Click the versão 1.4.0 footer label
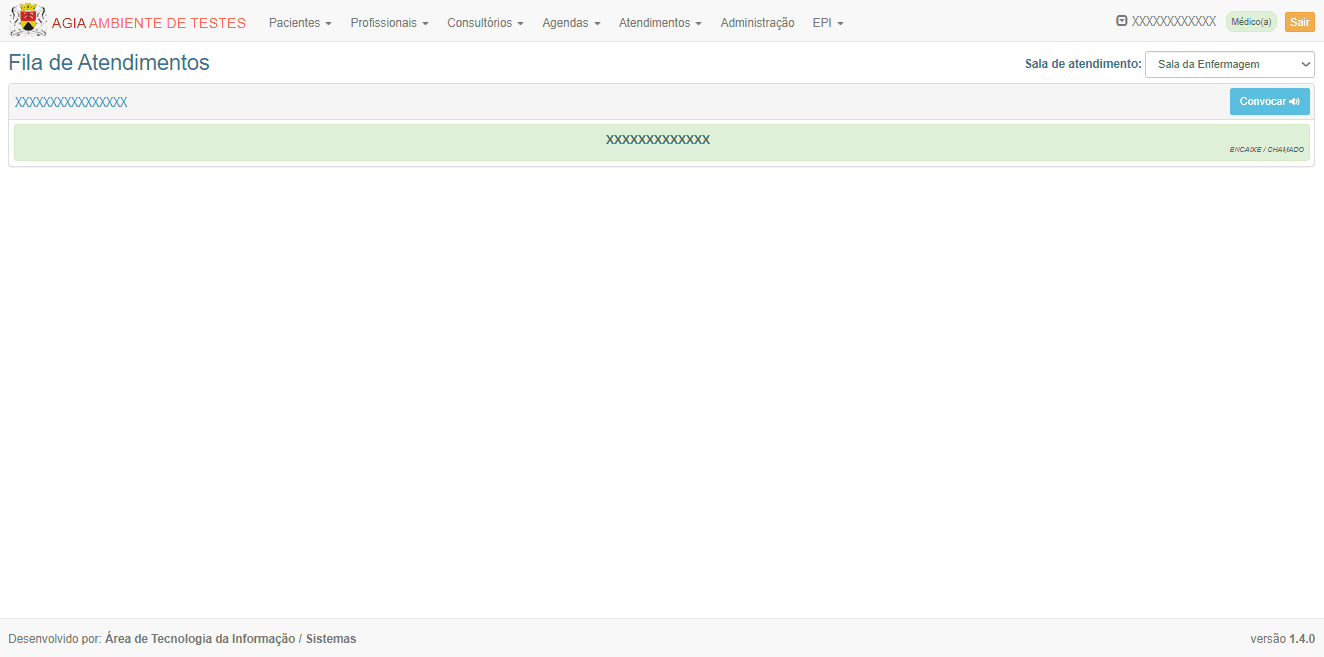Screen dimensions: 1324x657 coord(1282,639)
